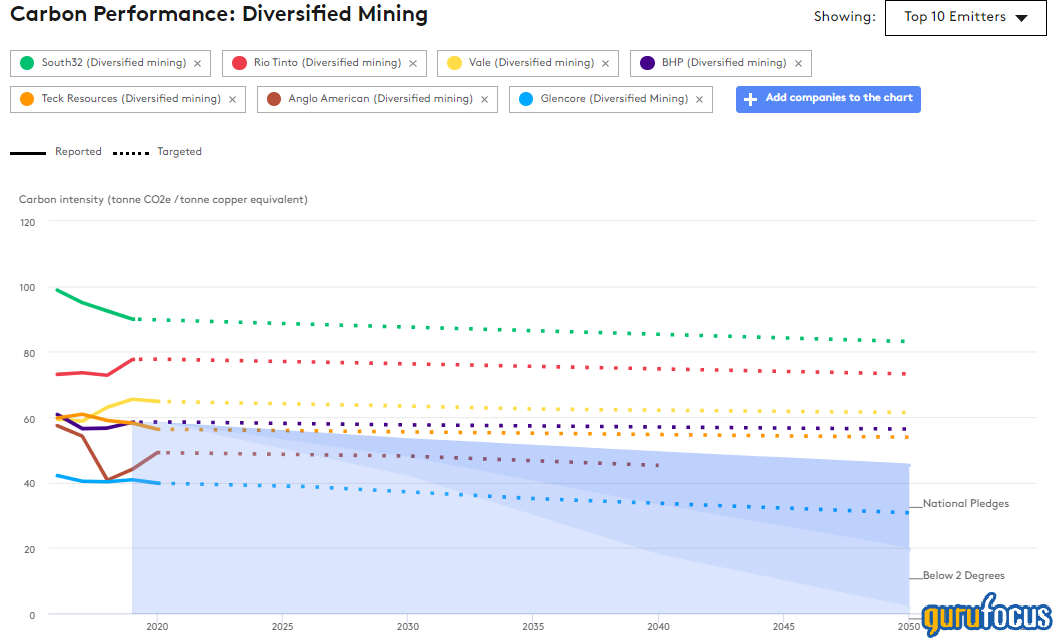Viewport: 1058px width, 643px height.
Task: Click the blue Glencore color dot
Action: (x=526, y=99)
